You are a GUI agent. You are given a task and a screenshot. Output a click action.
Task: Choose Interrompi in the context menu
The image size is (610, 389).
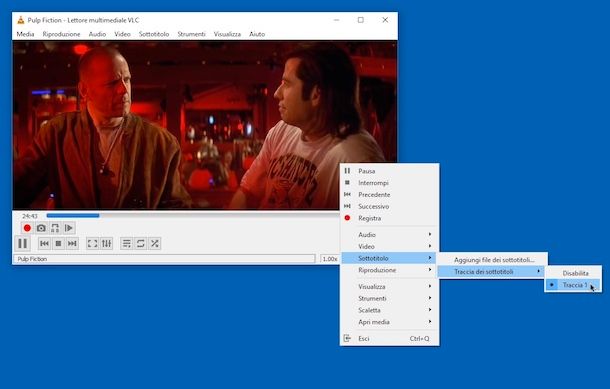point(389,183)
